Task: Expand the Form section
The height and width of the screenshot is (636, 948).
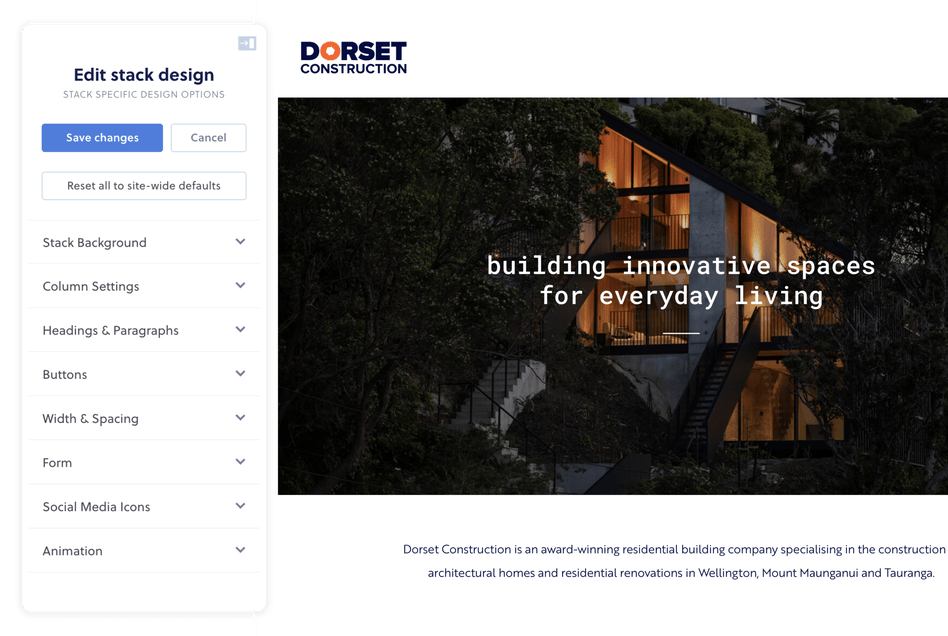Action: point(144,462)
